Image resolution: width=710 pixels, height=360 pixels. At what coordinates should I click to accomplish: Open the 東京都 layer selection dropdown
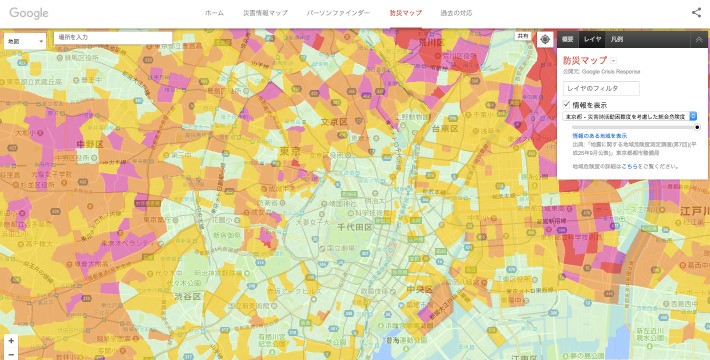(629, 116)
